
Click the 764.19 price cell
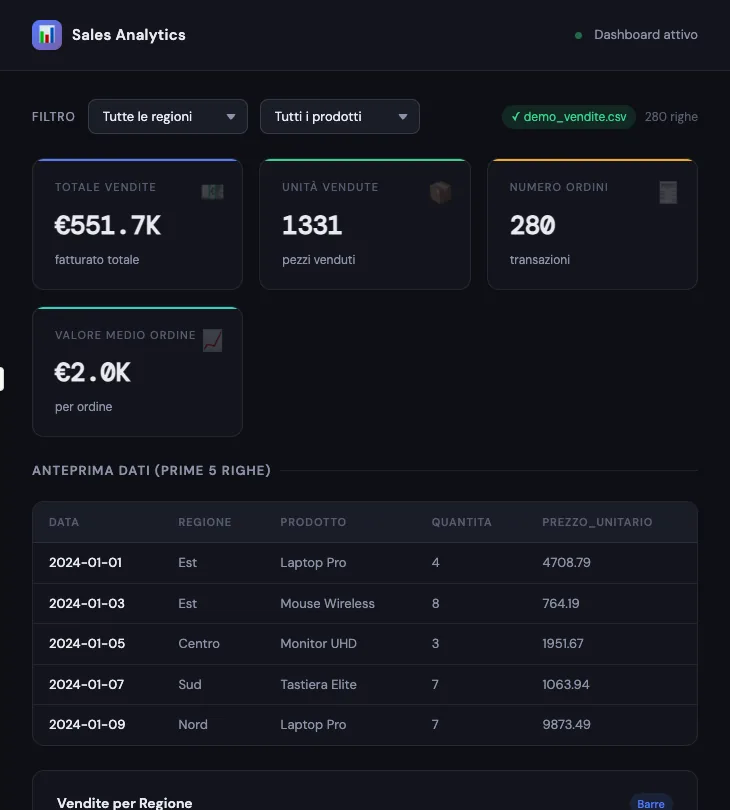(561, 603)
